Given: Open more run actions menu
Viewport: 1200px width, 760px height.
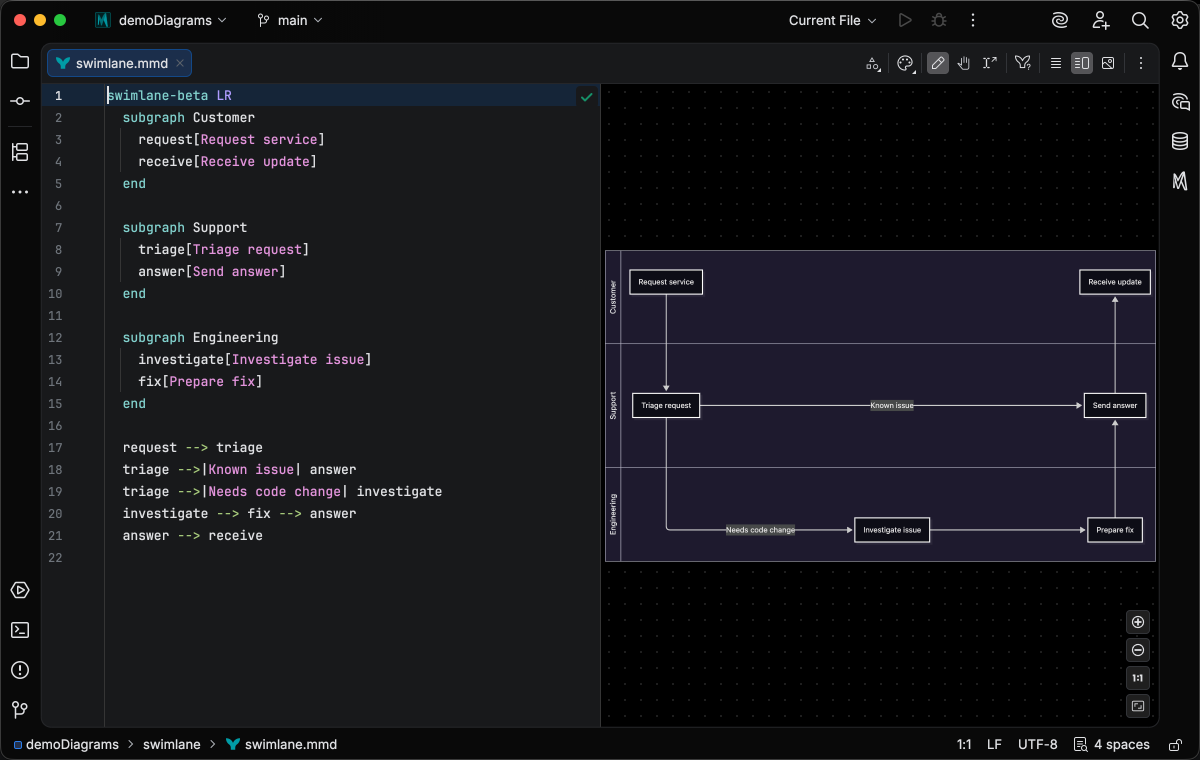Looking at the screenshot, I should (x=971, y=20).
